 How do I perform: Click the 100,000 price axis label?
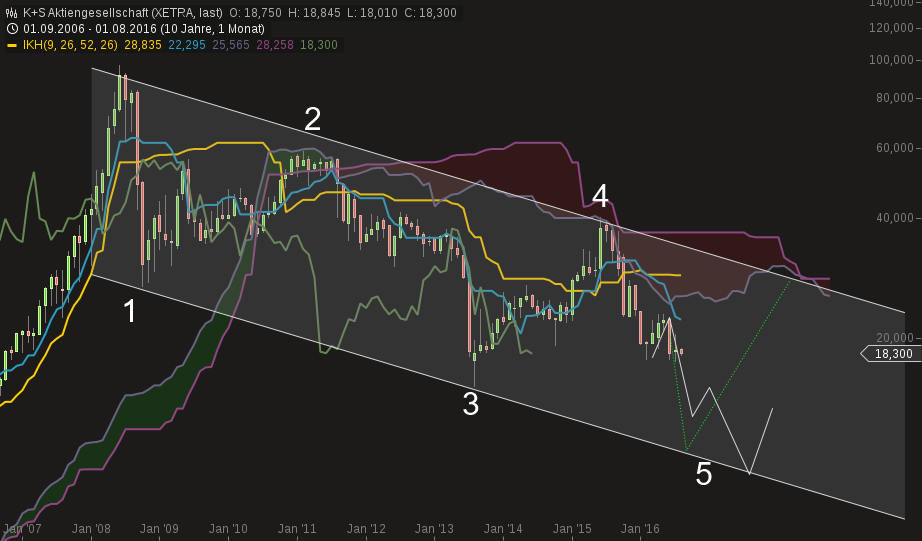point(891,60)
